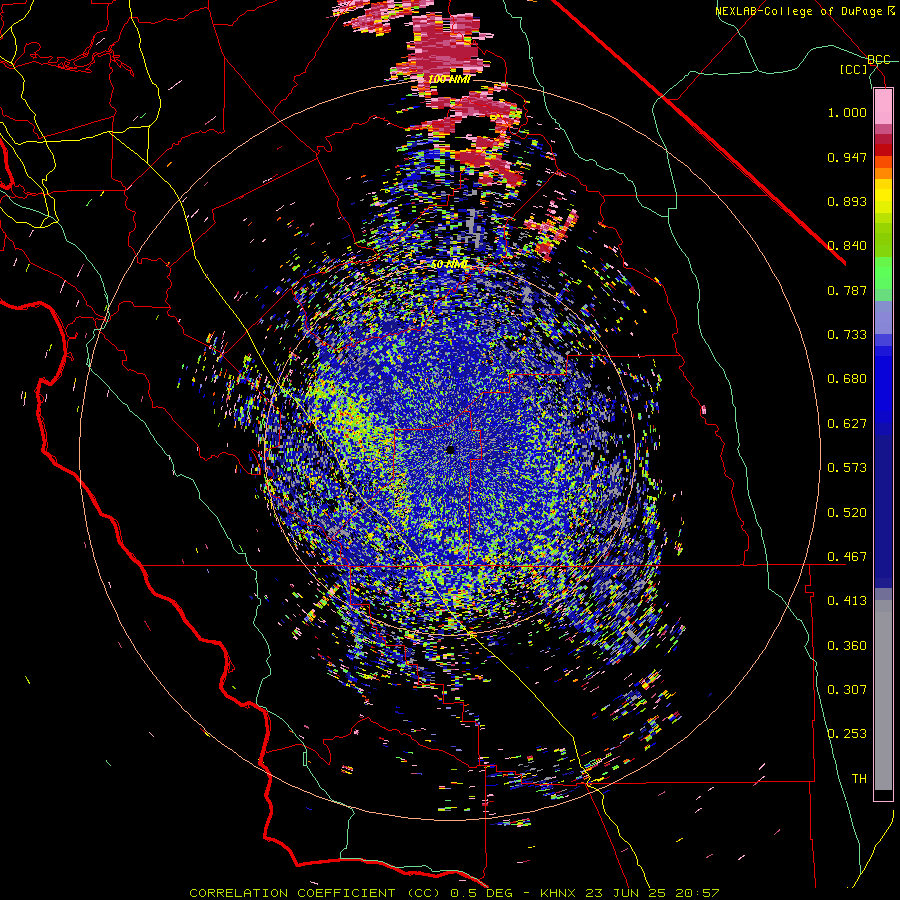
Task: Click the radar site dot at map center
Action: pos(451,450)
